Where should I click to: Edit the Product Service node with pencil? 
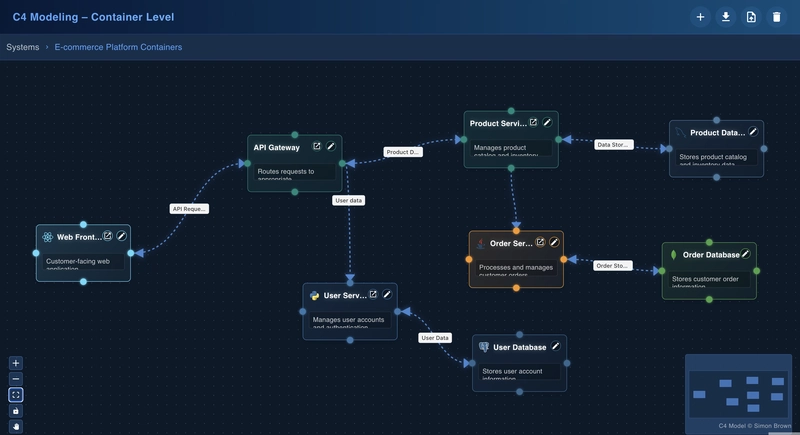547,122
